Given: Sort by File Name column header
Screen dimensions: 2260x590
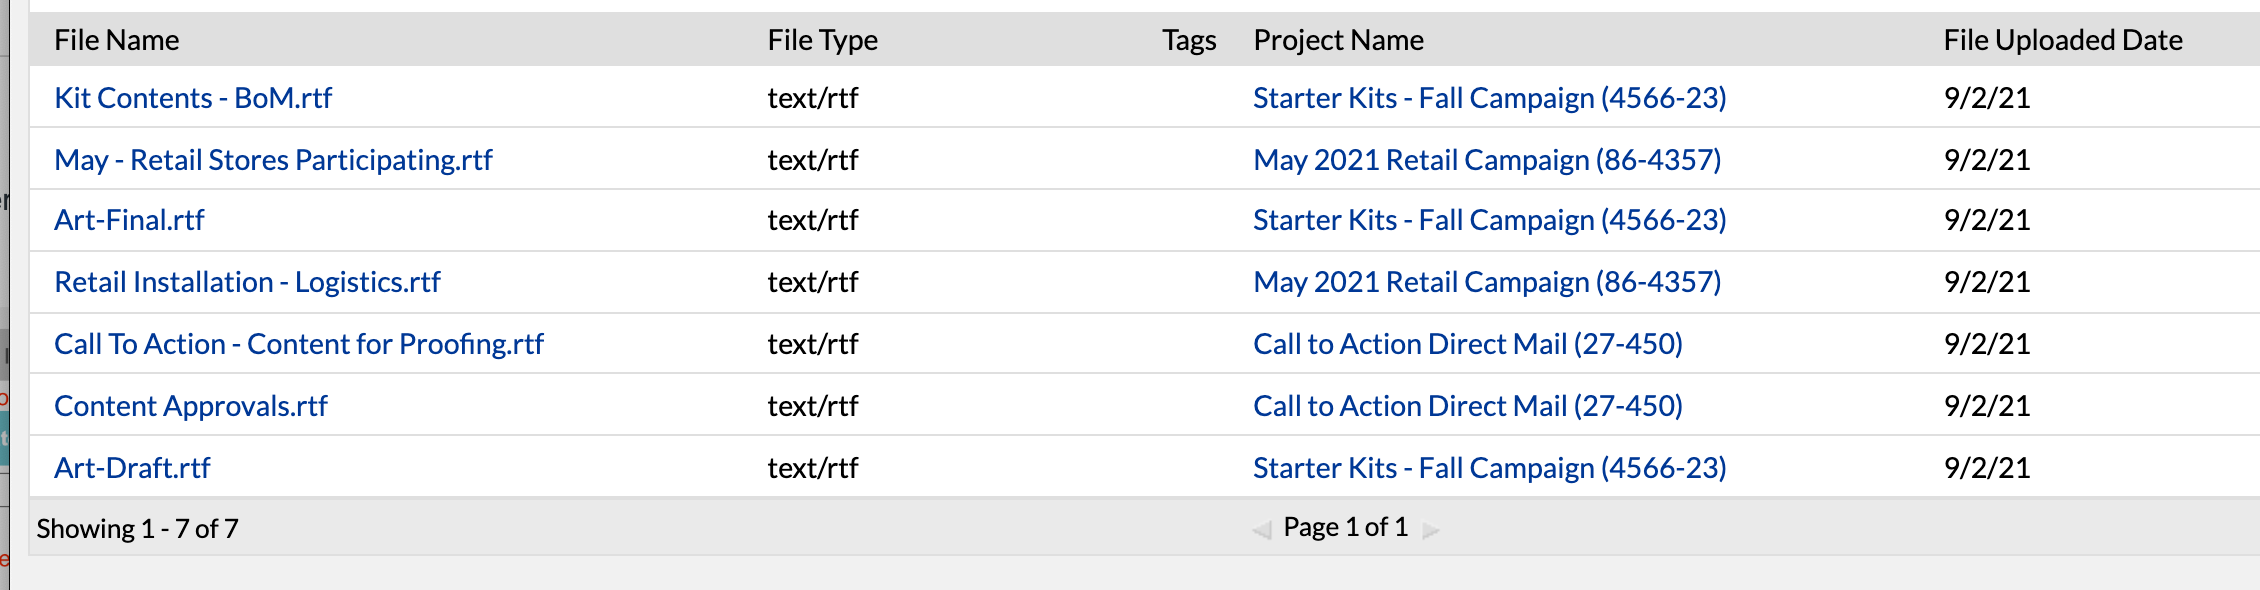Looking at the screenshot, I should coord(117,40).
